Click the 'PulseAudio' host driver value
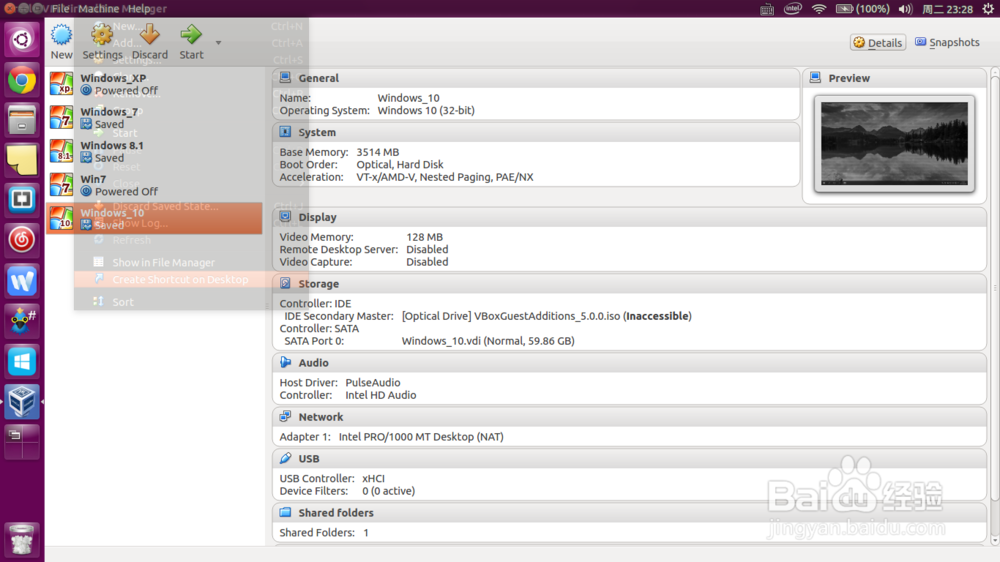Image resolution: width=1000 pixels, height=562 pixels. coord(373,383)
